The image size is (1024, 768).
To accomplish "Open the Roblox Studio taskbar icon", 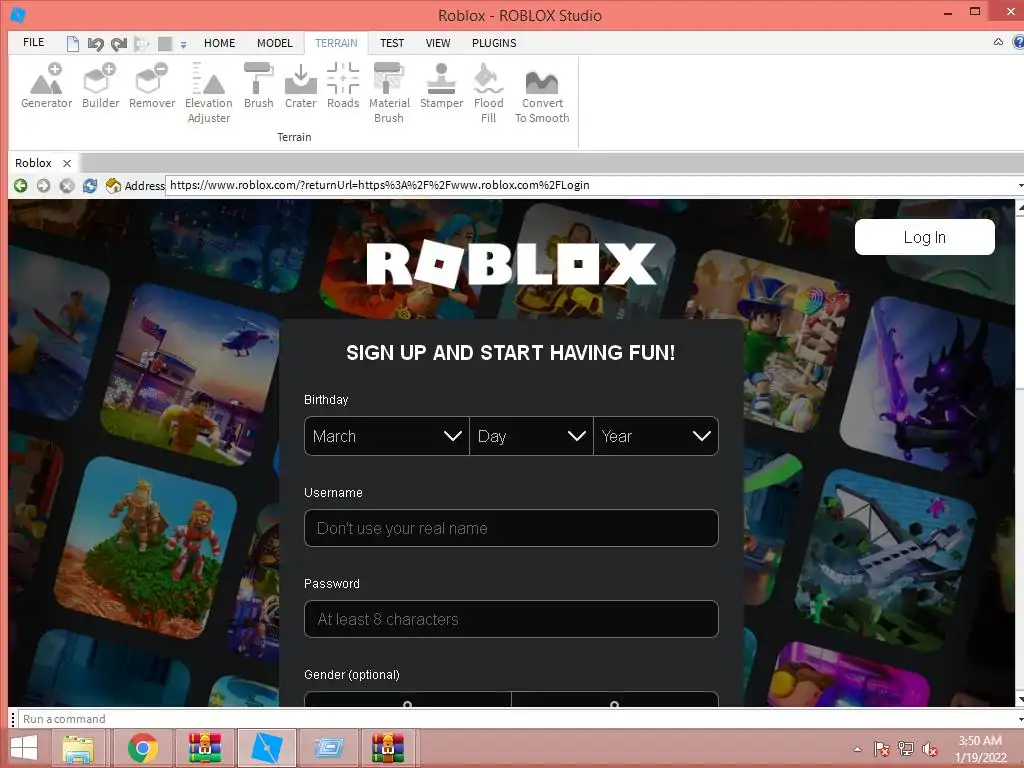I will click(x=266, y=748).
